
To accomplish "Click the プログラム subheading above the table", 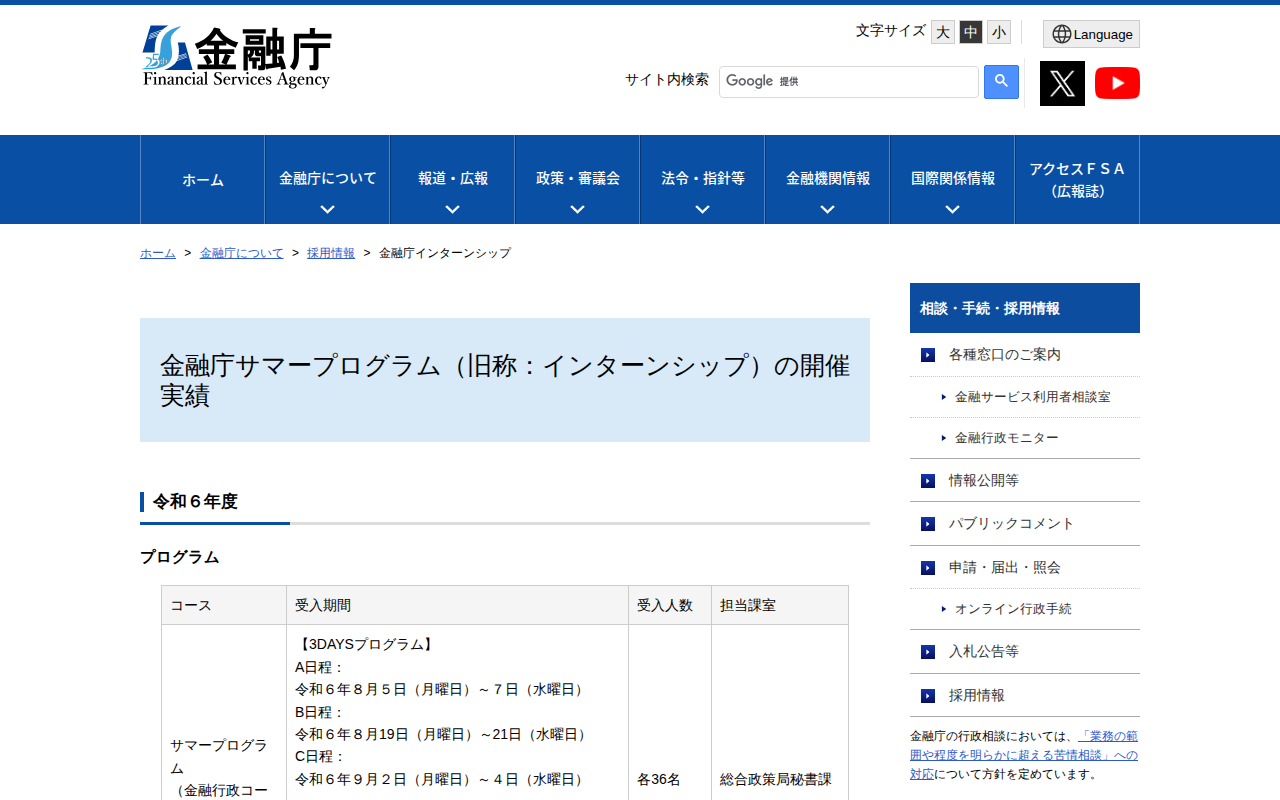I will pos(180,557).
